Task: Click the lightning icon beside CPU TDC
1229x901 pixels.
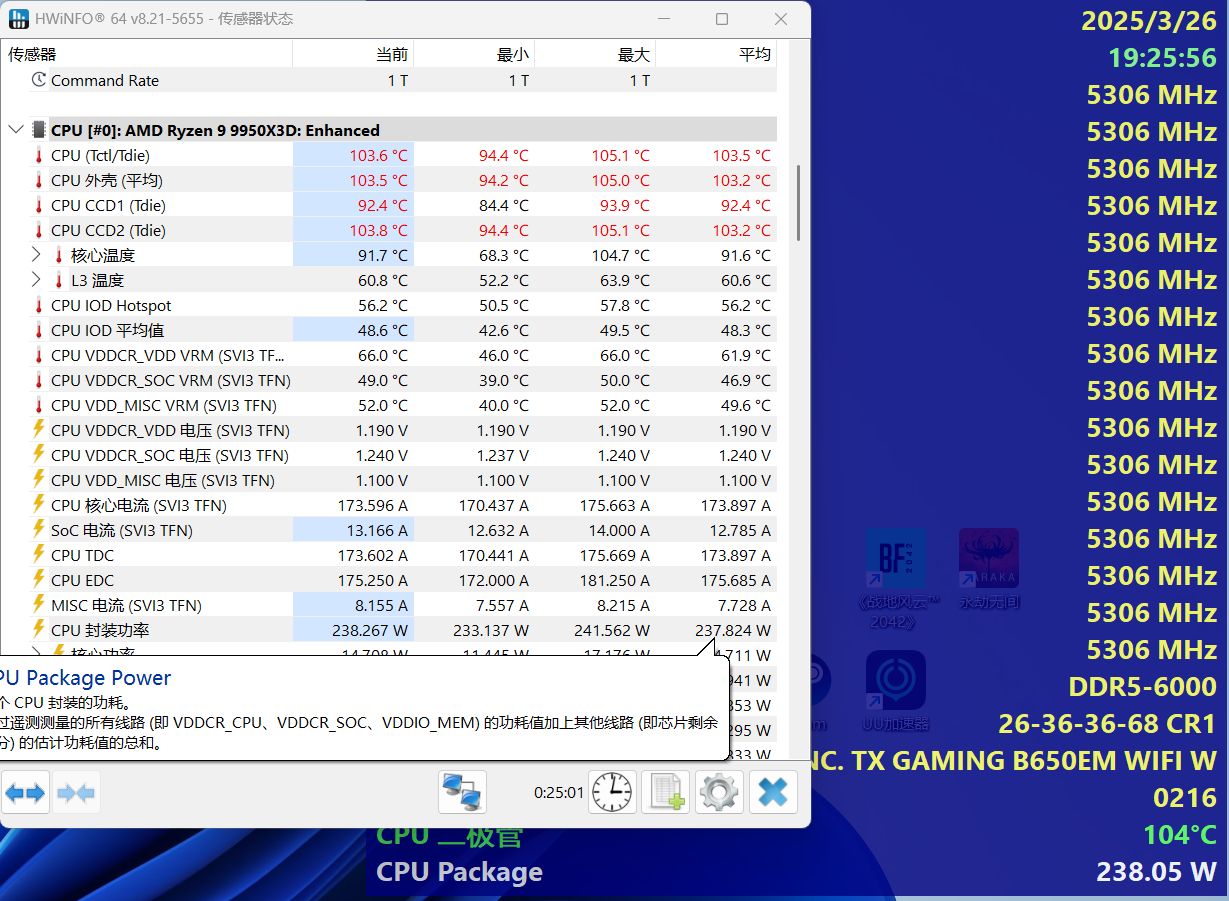Action: (x=37, y=555)
